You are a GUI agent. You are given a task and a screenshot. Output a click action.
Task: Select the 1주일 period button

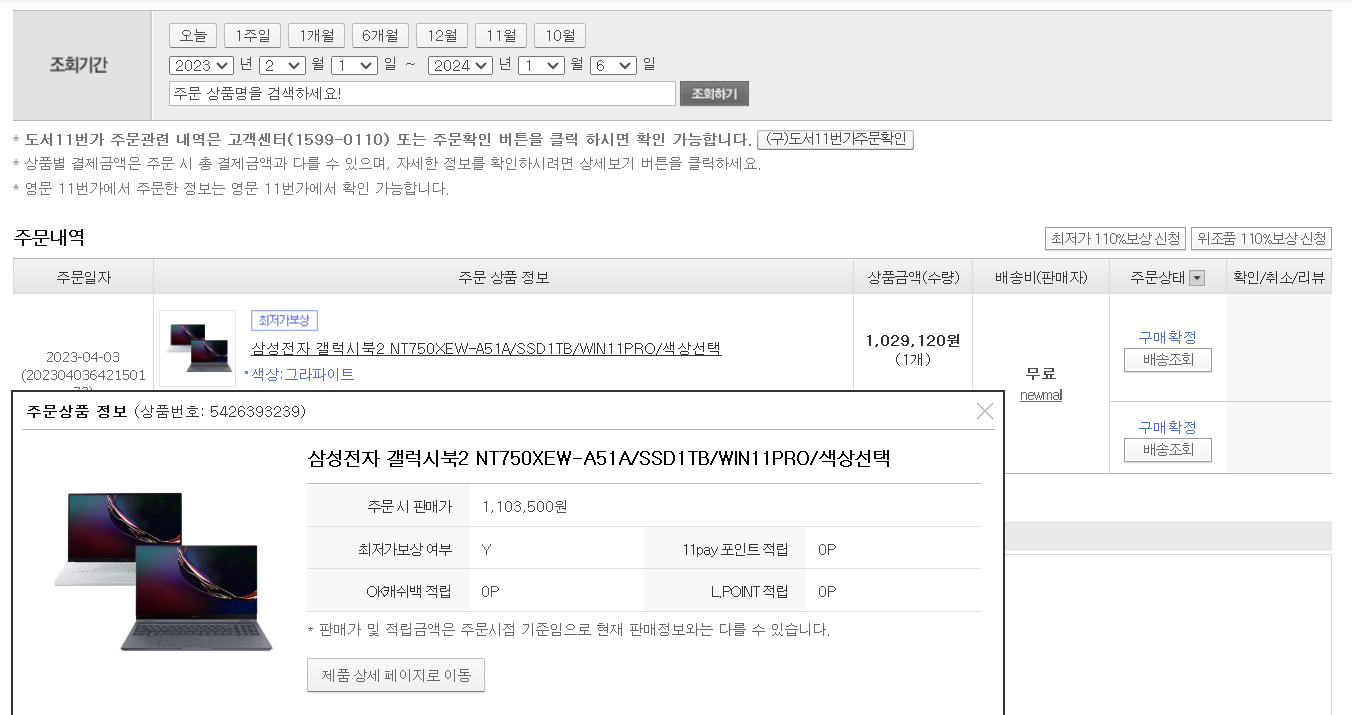click(253, 36)
